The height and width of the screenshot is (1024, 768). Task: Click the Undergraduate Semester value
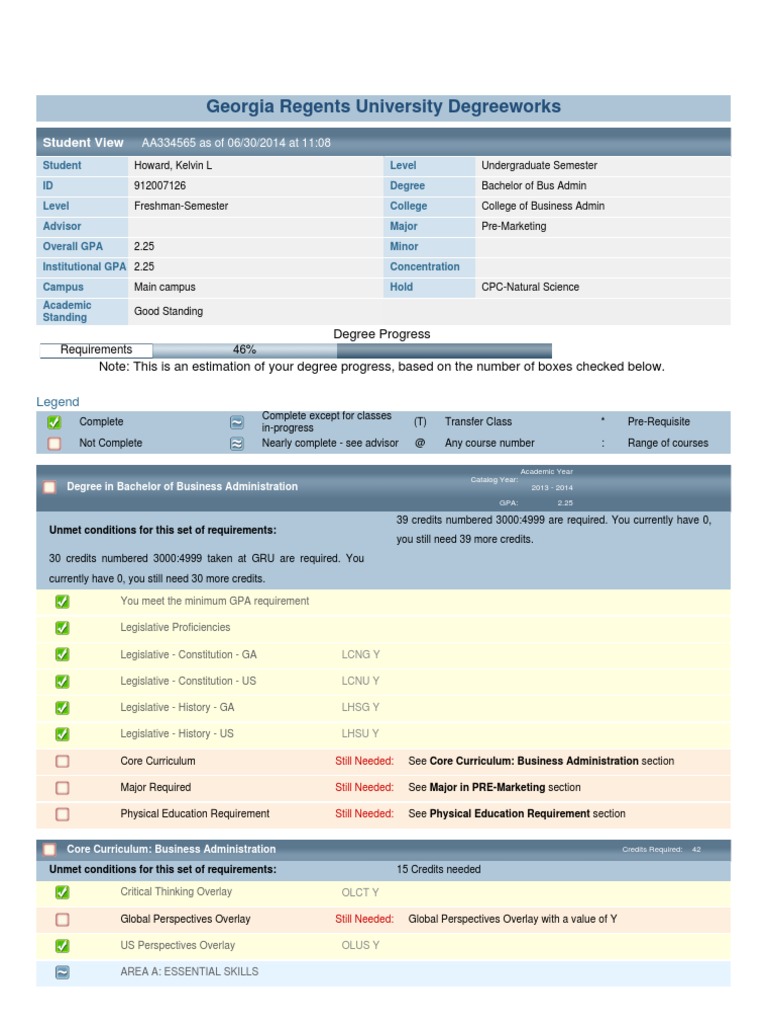(x=539, y=165)
